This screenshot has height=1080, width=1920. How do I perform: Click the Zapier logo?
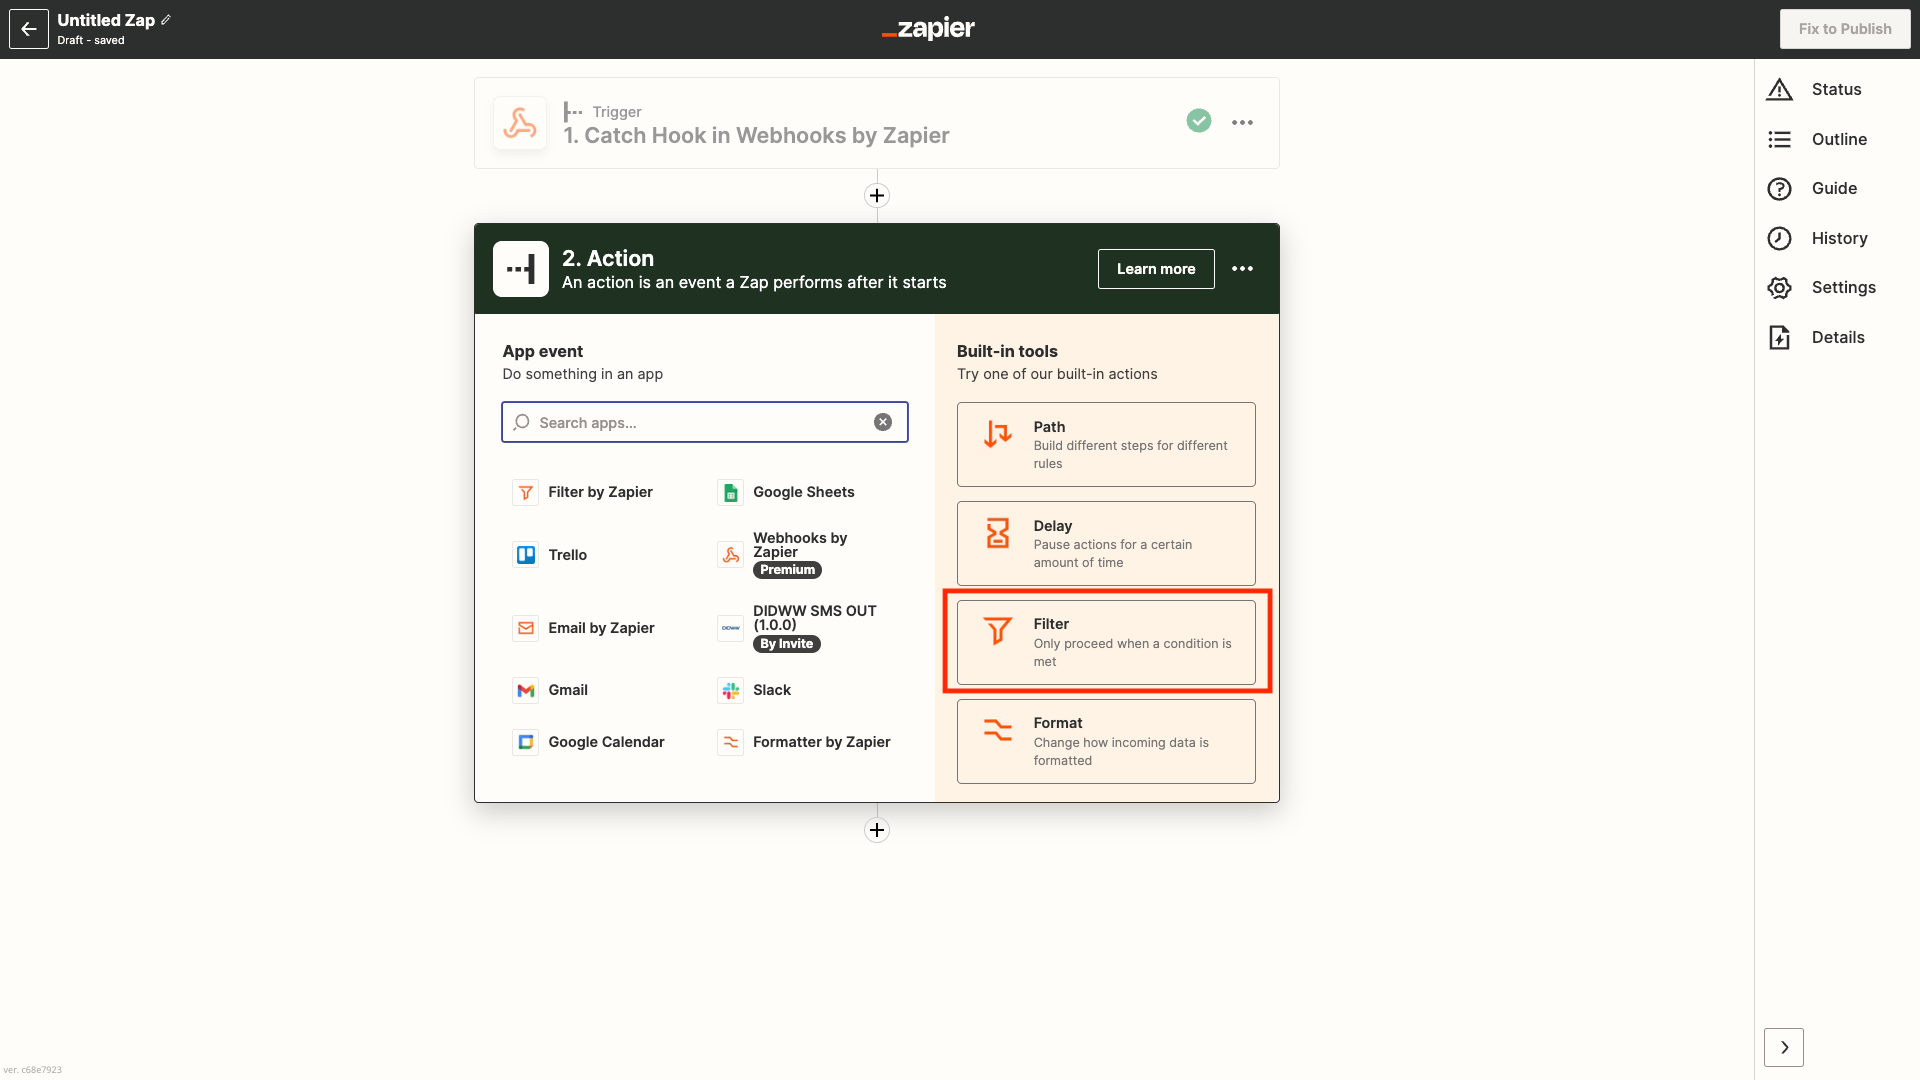tap(928, 29)
